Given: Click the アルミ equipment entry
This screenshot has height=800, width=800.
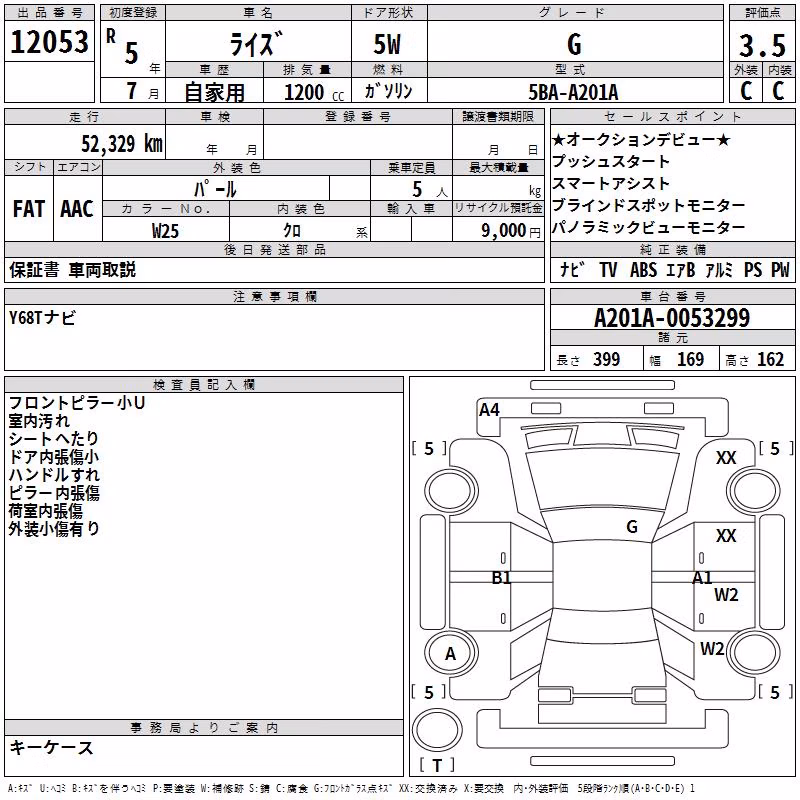Looking at the screenshot, I should coord(719,269).
